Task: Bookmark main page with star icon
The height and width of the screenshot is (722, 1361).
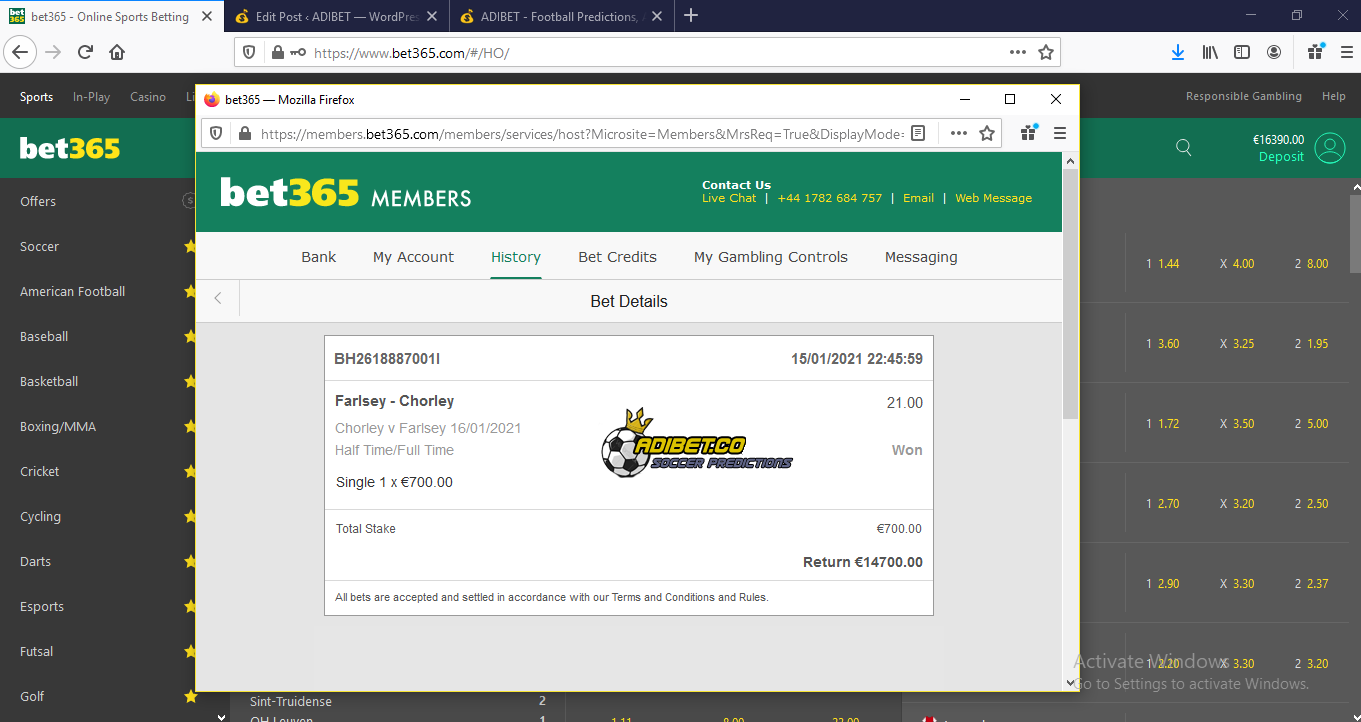Action: pos(1046,52)
